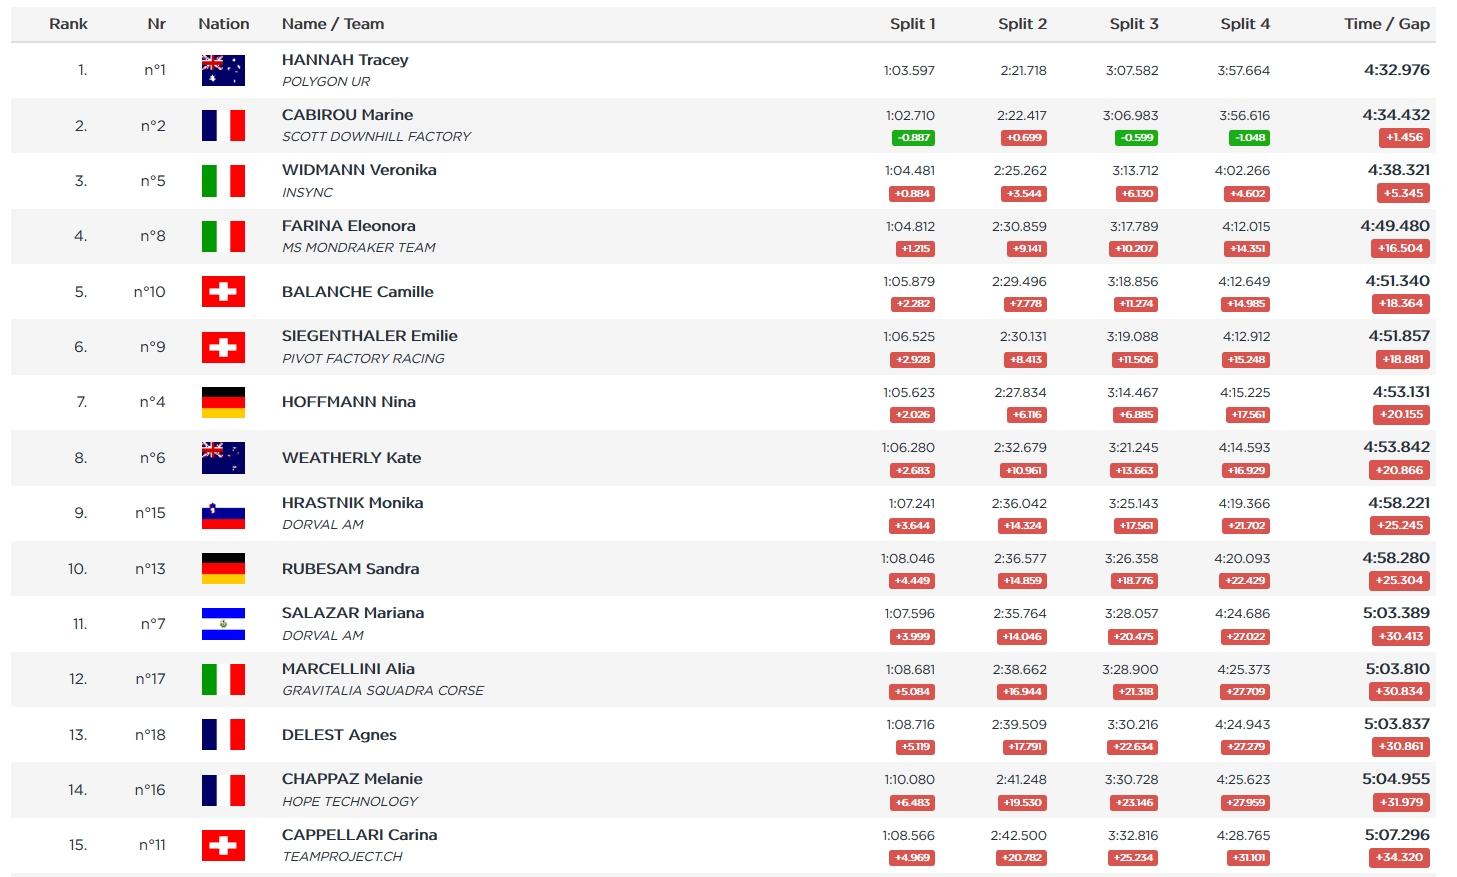Click New Zealand flag beside WEATHERLY Kate
The image size is (1457, 877).
(223, 458)
